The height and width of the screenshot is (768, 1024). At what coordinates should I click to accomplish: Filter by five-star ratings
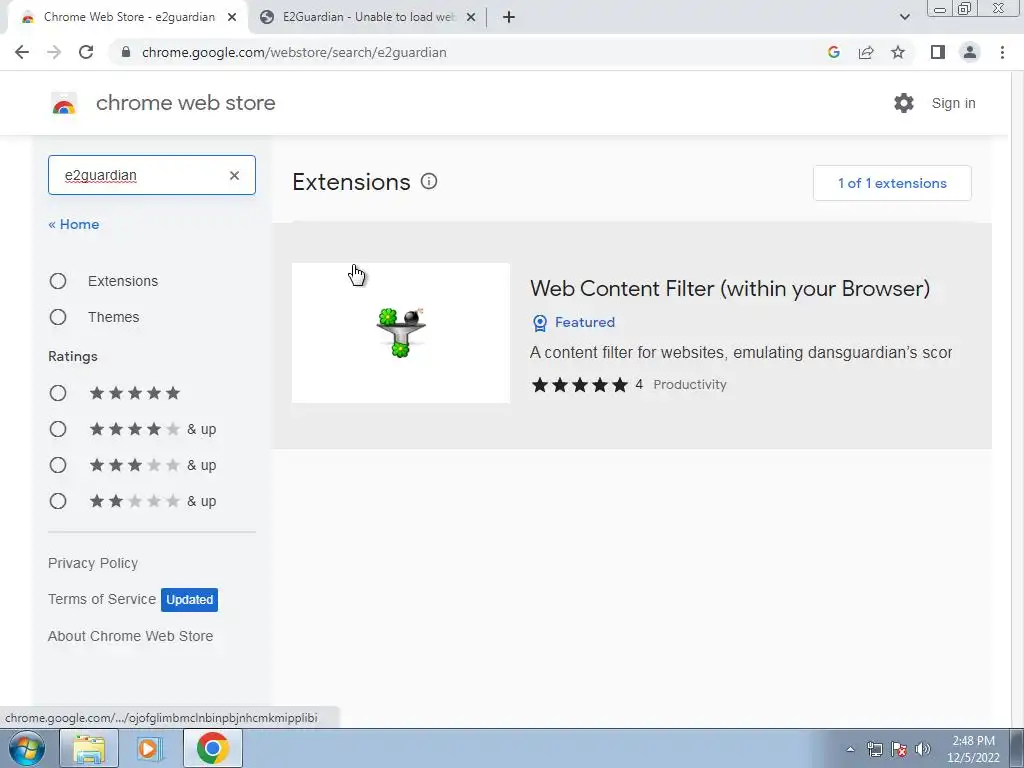[x=58, y=393]
